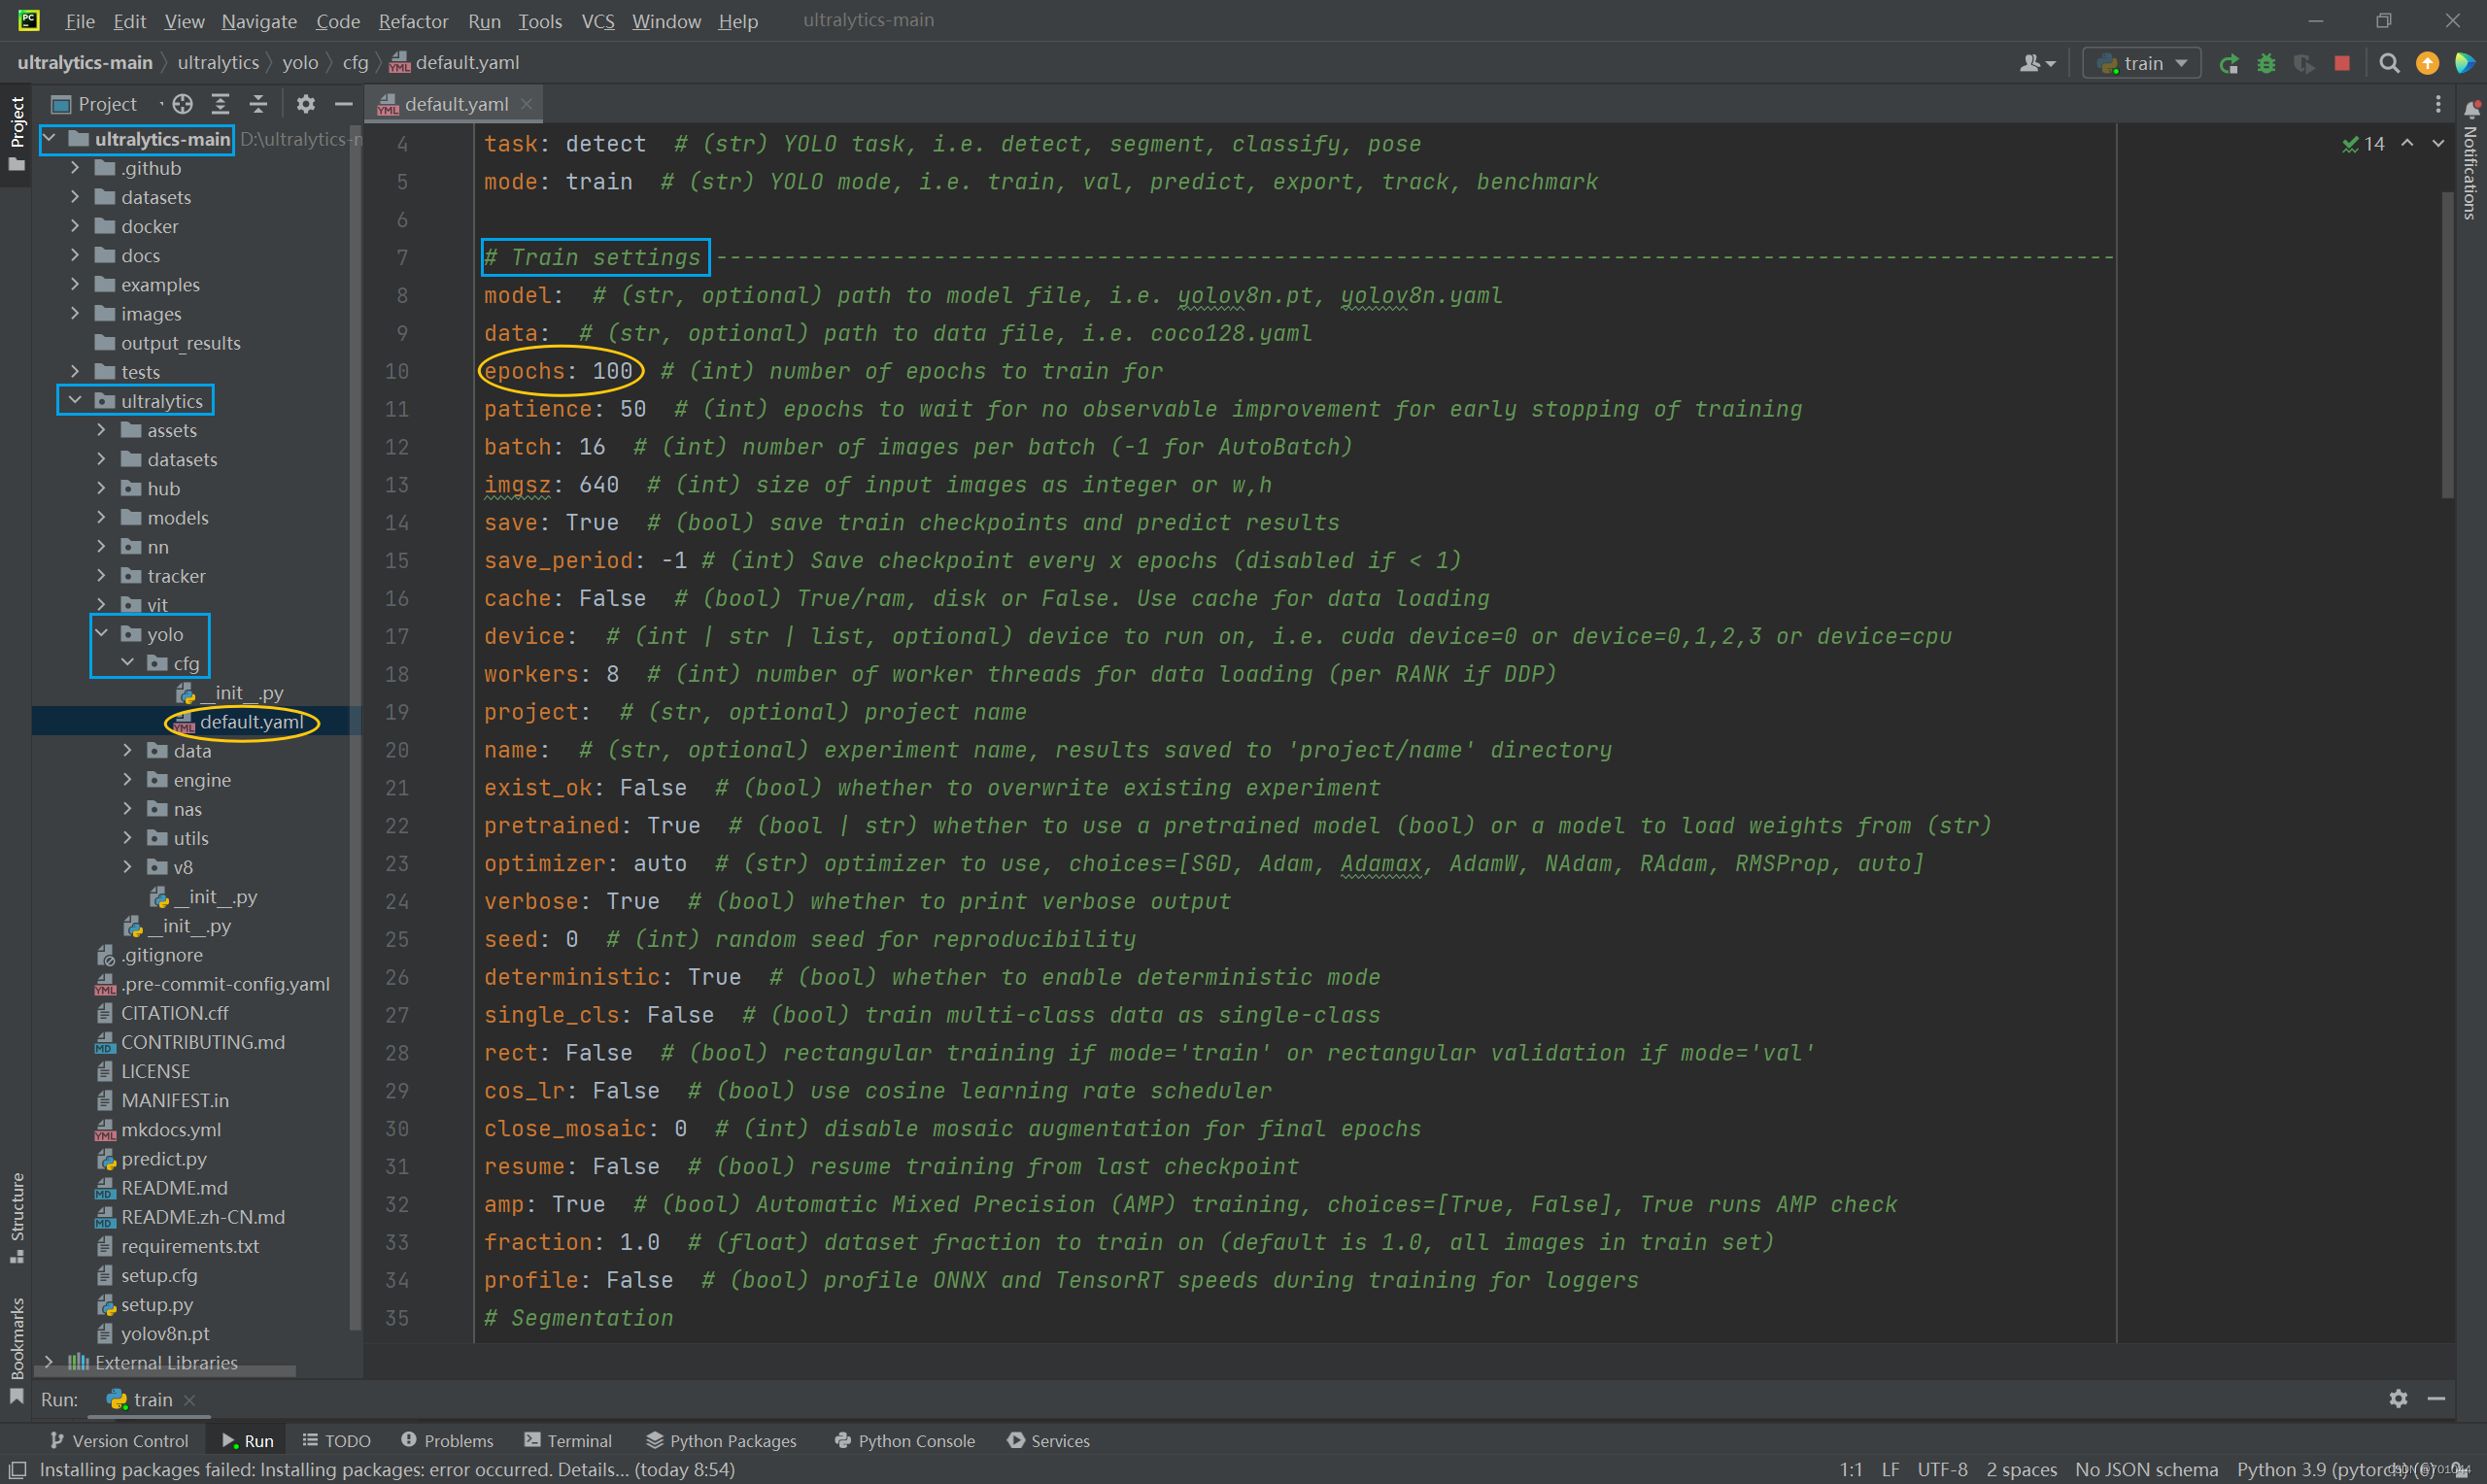The height and width of the screenshot is (1484, 2487).
Task: Debug the train configuration
Action: 2267,64
